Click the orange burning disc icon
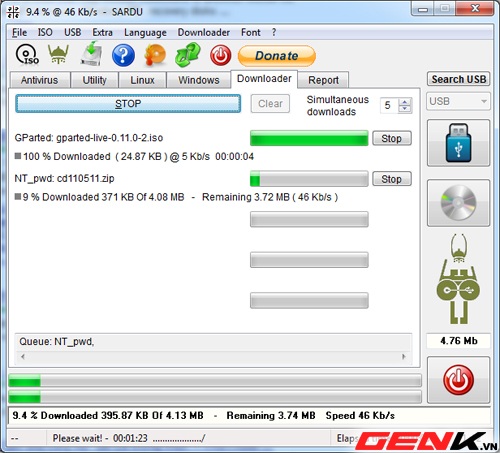This screenshot has height=453, width=500. coord(155,55)
